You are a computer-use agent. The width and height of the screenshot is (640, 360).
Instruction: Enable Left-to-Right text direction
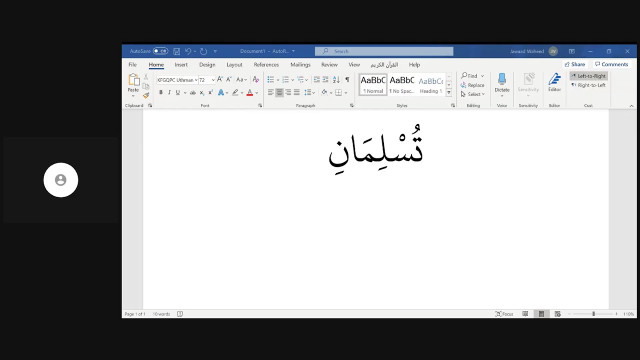(589, 76)
